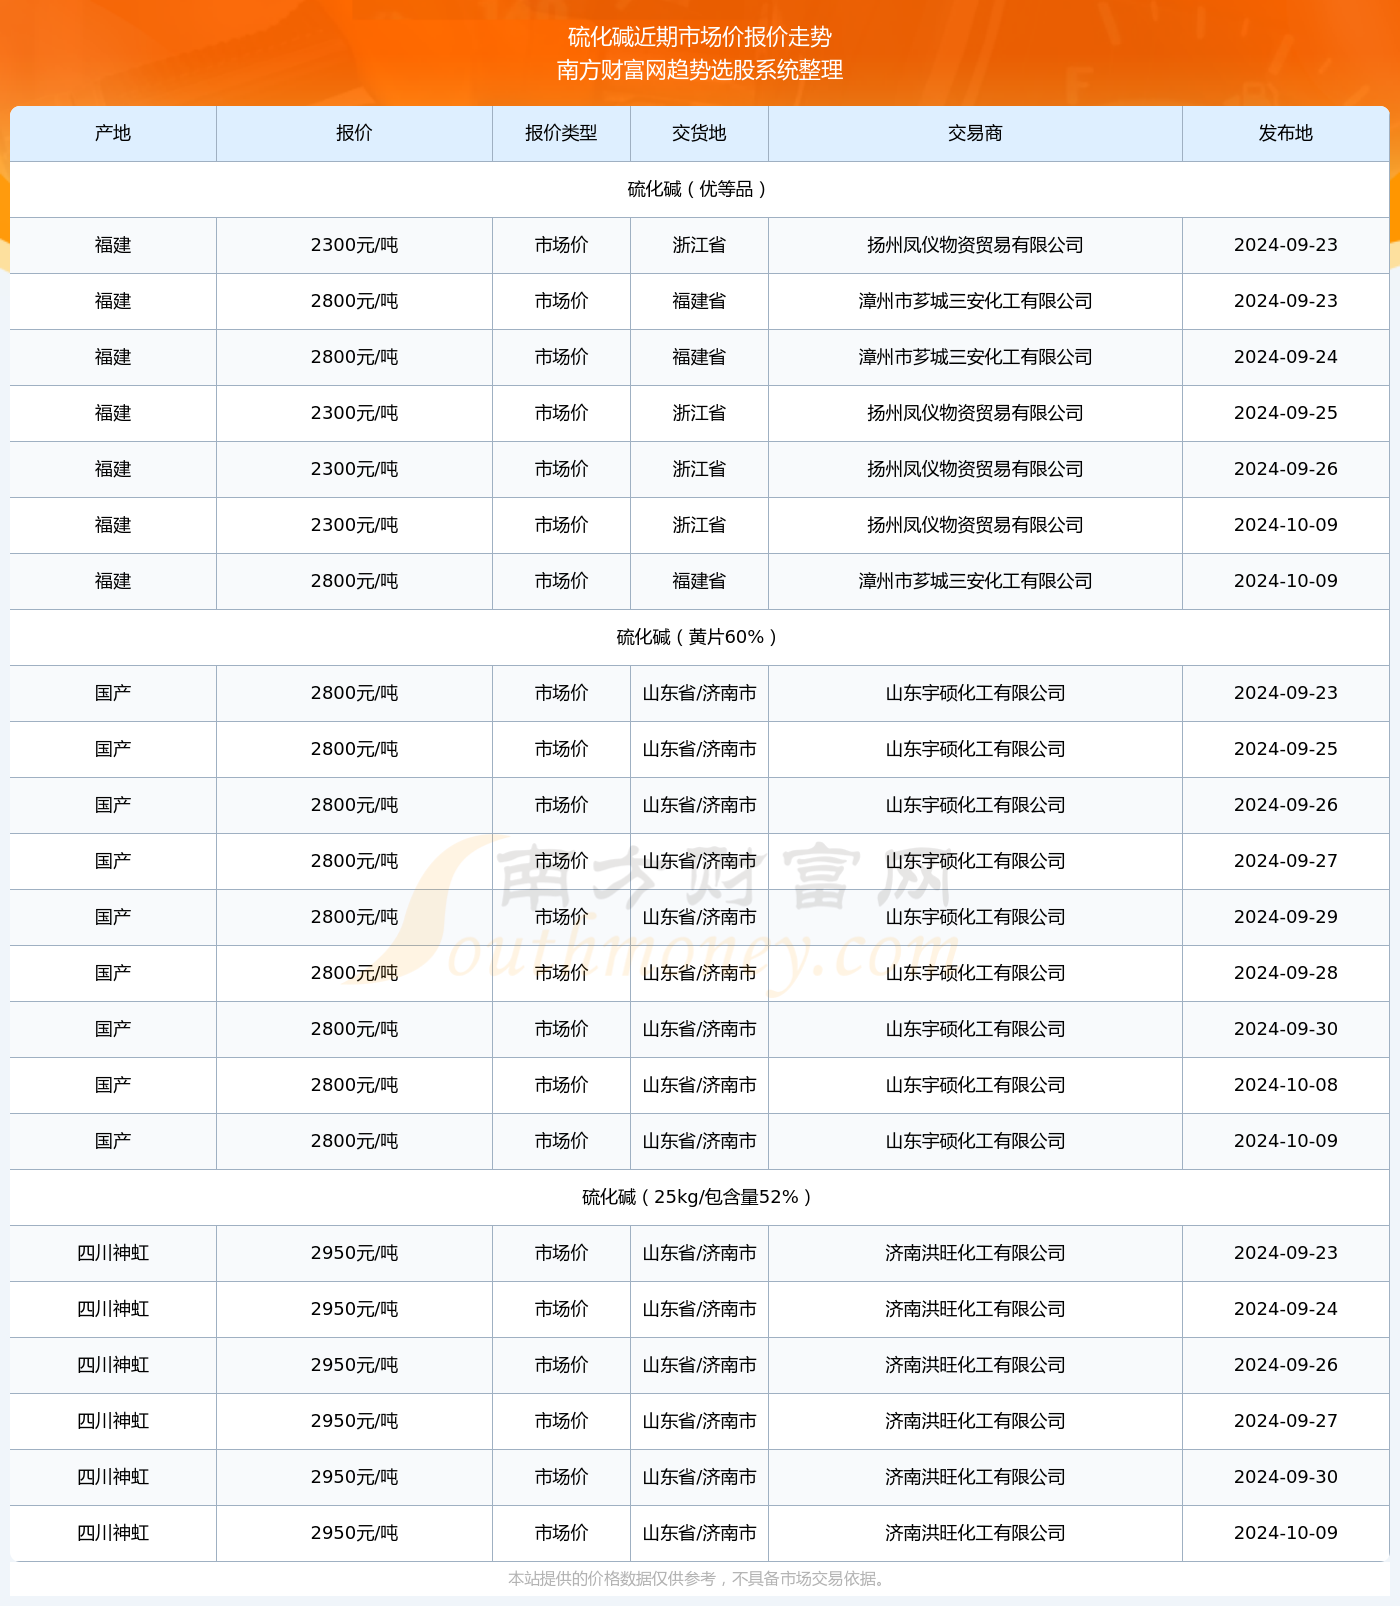Click the 发布地 column header
The height and width of the screenshot is (1606, 1400).
point(1286,133)
